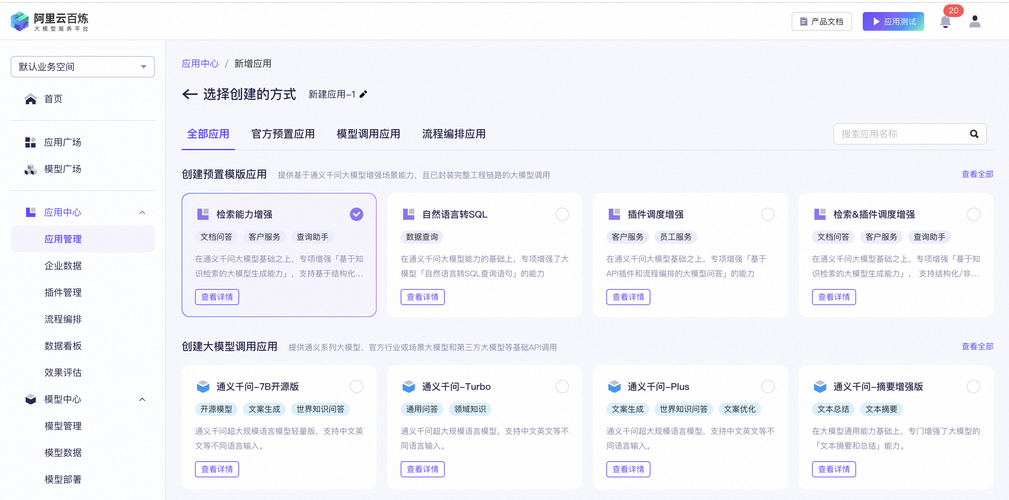Image resolution: width=1009 pixels, height=500 pixels.
Task: Click the 开源模型 tag on 7B开源版 card
Action: 217,409
